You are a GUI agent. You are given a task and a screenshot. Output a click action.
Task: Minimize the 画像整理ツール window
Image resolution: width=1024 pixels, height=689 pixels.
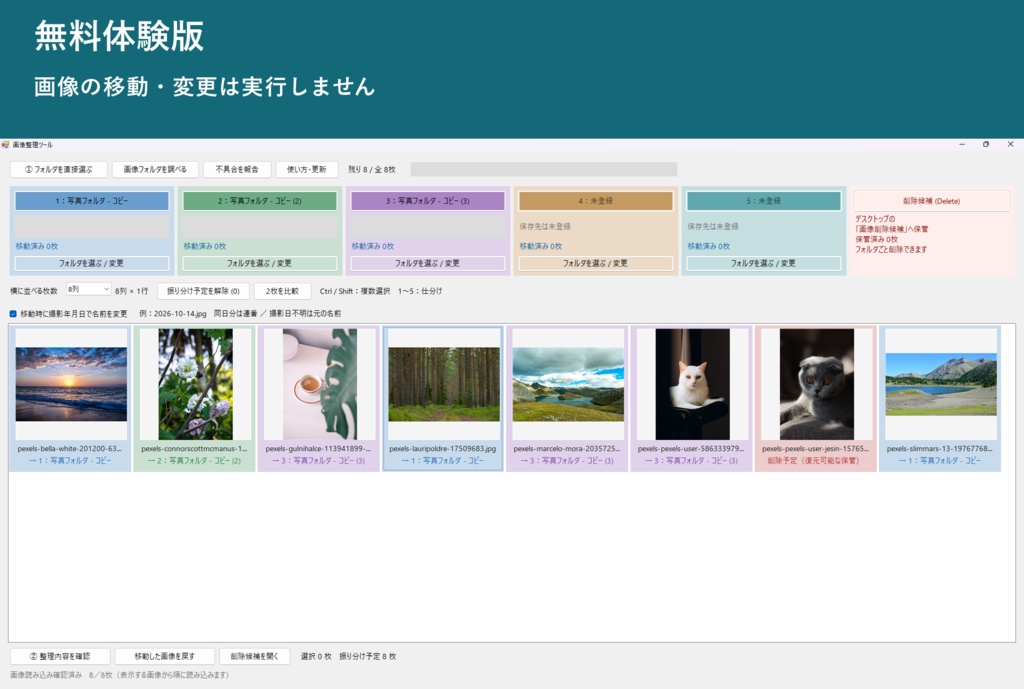click(962, 144)
